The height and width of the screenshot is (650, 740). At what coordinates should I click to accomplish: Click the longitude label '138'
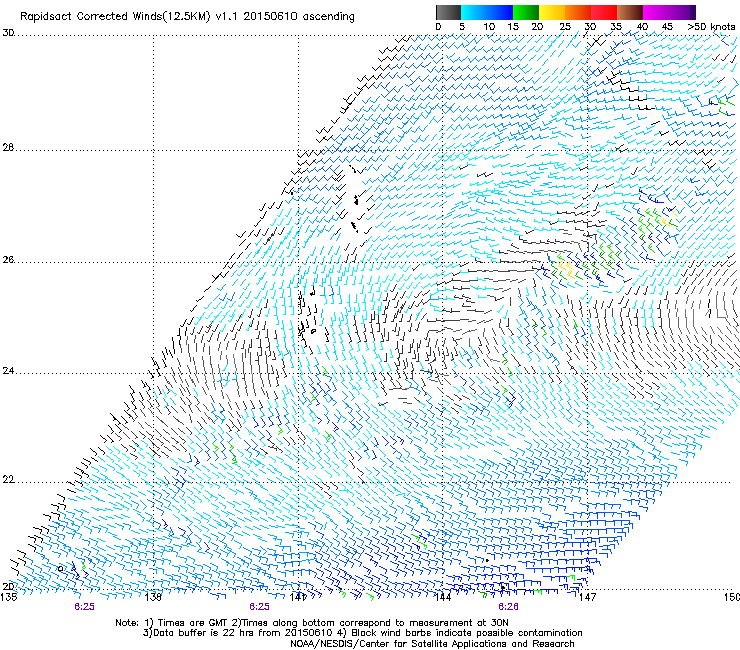[x=153, y=597]
